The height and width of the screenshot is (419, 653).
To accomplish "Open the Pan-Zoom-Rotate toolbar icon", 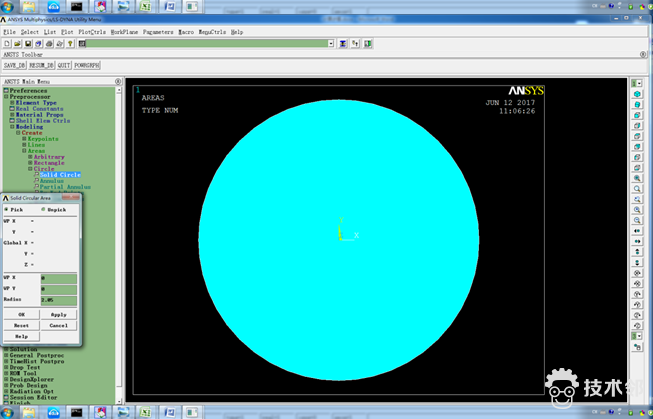I will tap(38, 43).
